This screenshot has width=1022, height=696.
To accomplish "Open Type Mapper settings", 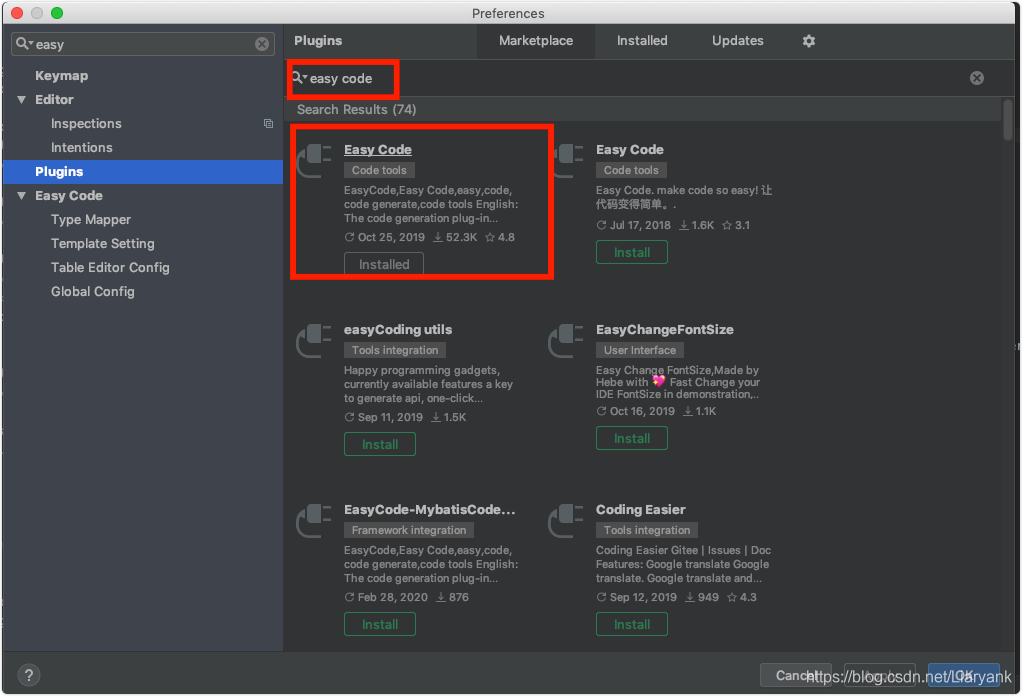I will pyautogui.click(x=91, y=220).
